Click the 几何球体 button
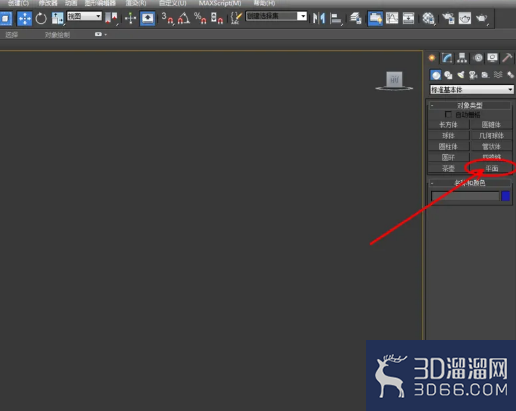The height and width of the screenshot is (411, 516). pos(491,136)
